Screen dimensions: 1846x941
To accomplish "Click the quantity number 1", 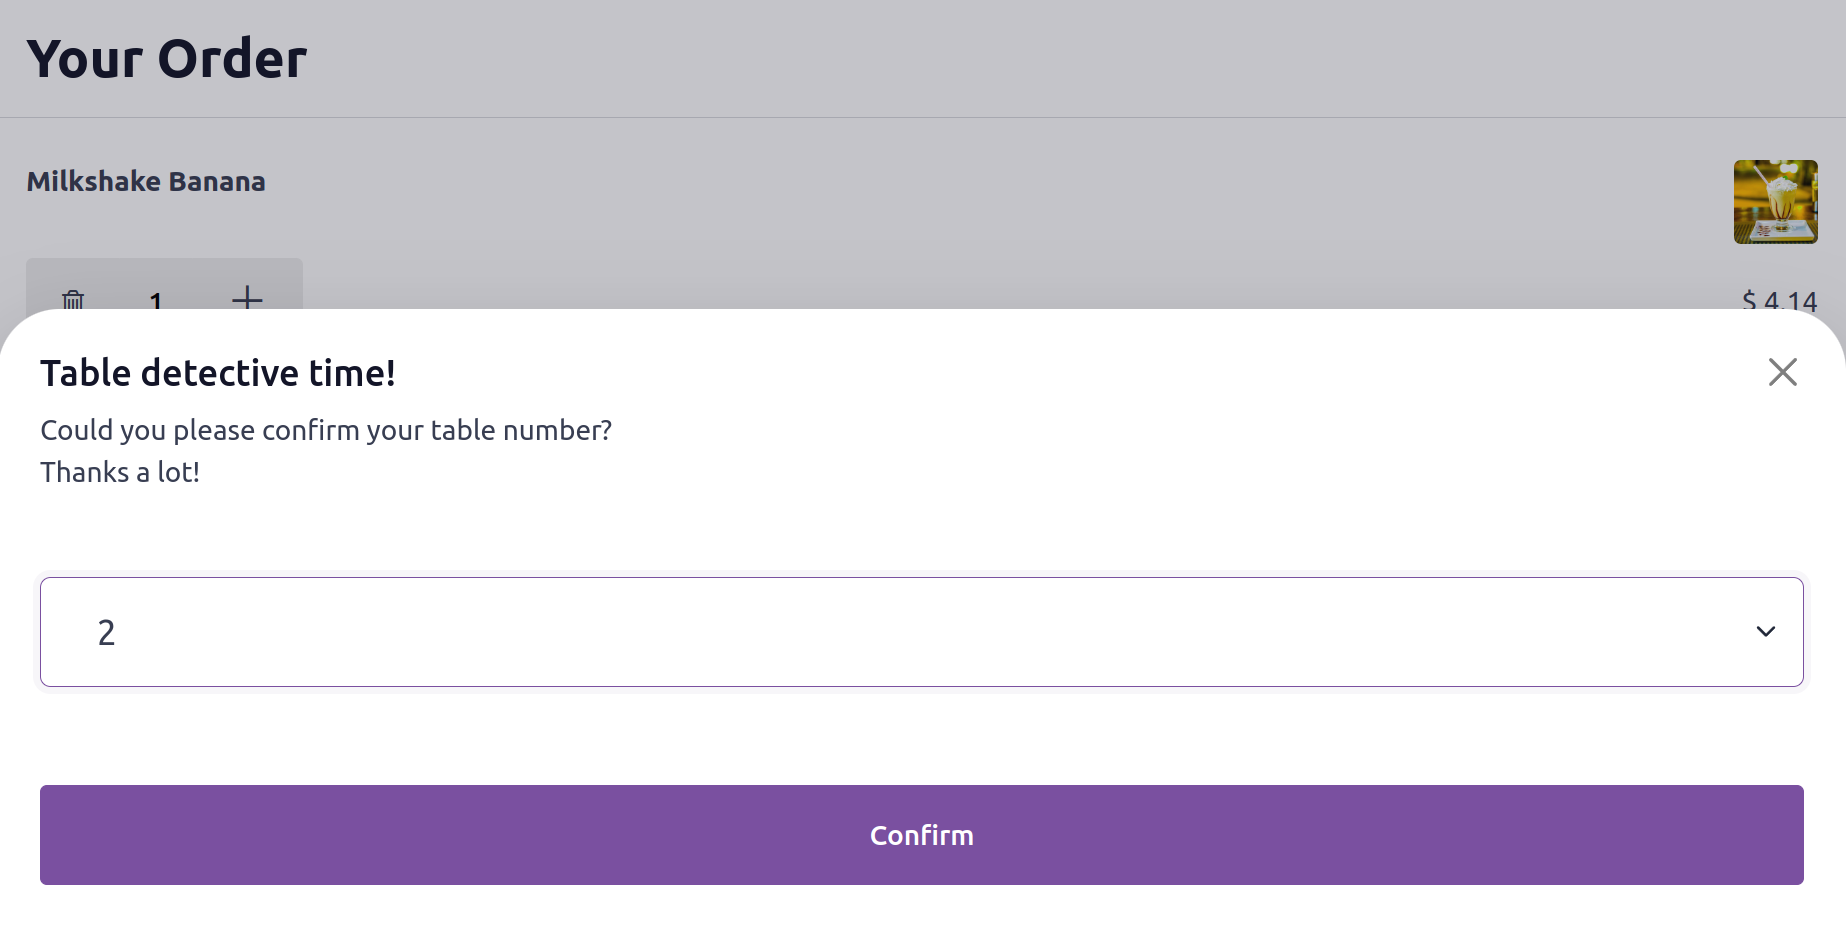I will click(x=156, y=300).
